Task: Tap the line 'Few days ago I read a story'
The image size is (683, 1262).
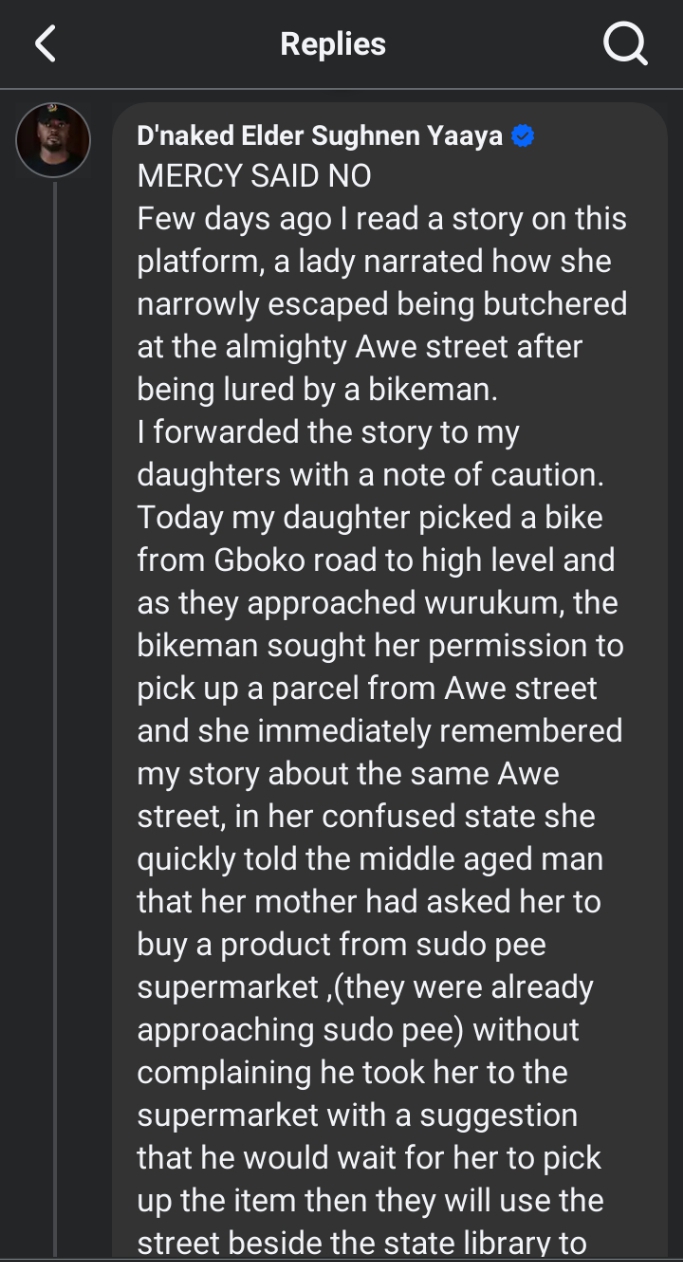Action: [381, 219]
